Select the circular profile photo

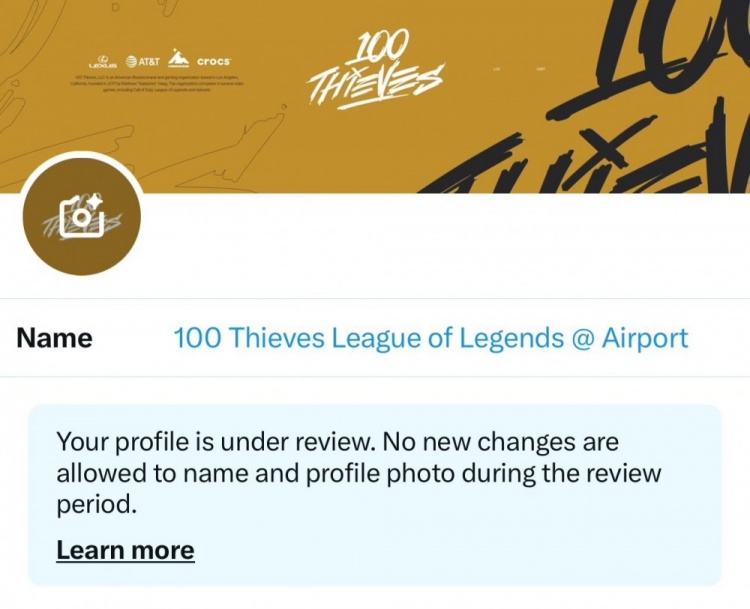(x=82, y=215)
